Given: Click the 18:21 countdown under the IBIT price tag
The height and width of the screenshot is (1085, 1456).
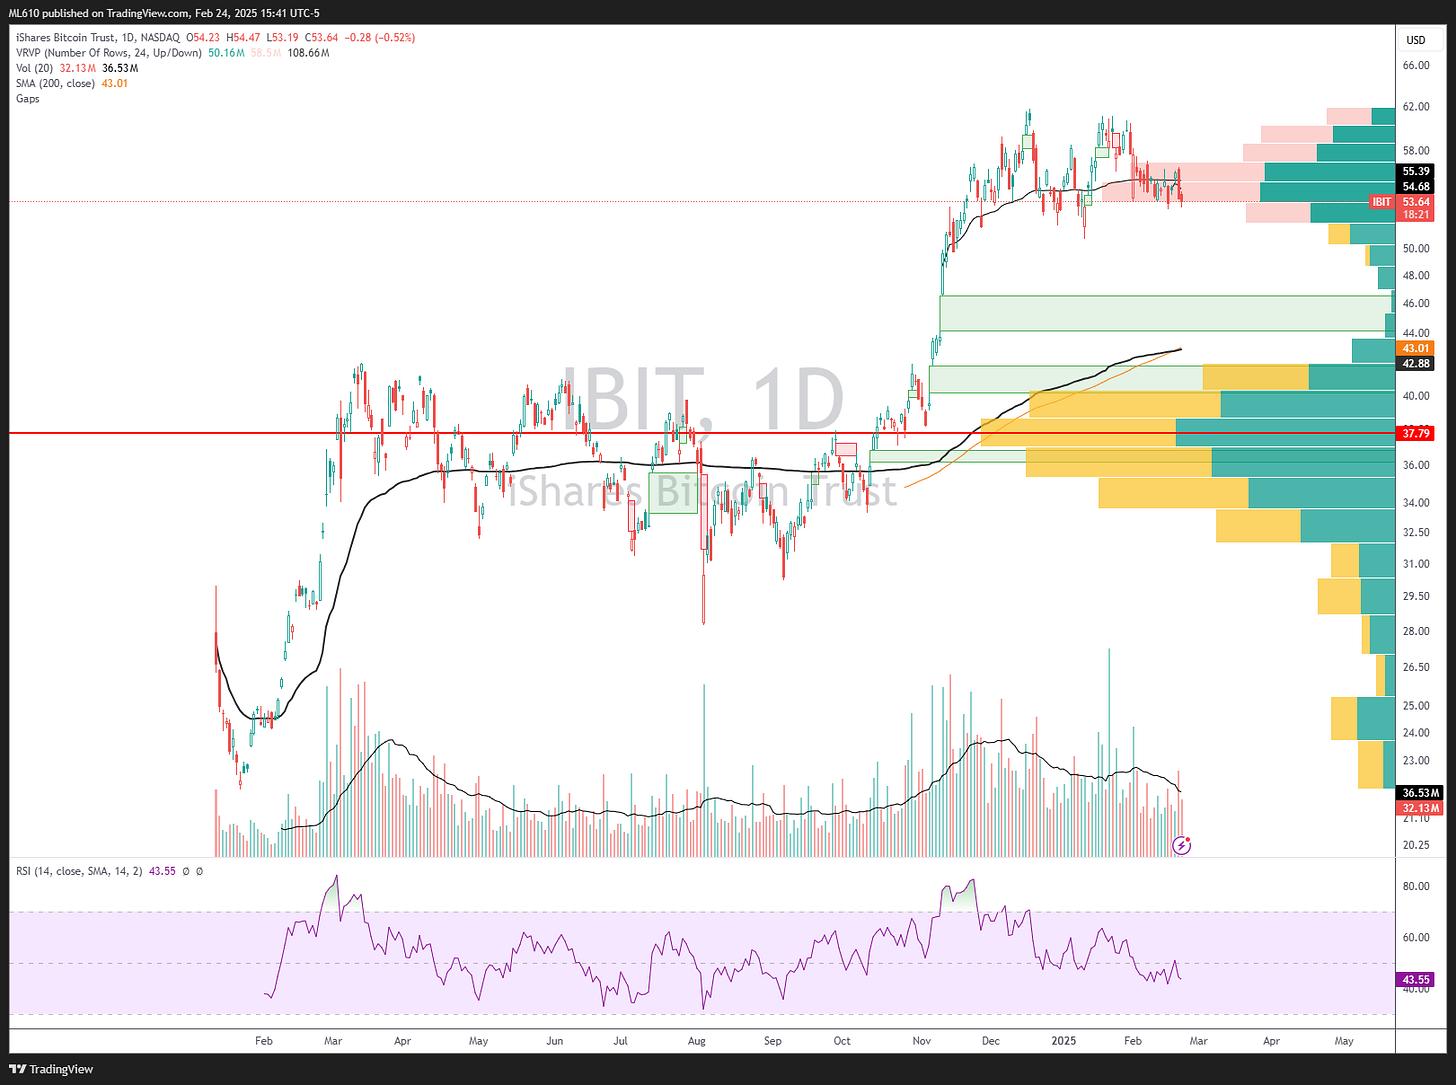Looking at the screenshot, I should [1415, 215].
